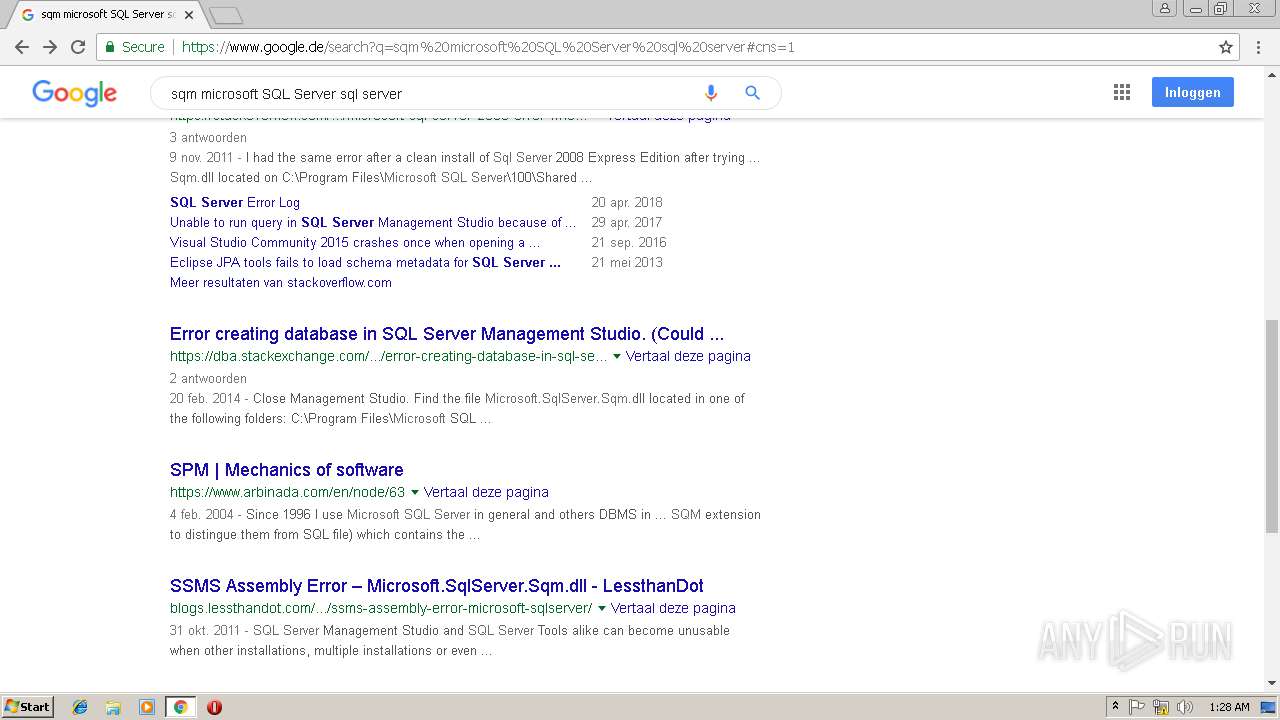
Task: Click the scrollbar up arrow
Action: [x=1271, y=74]
